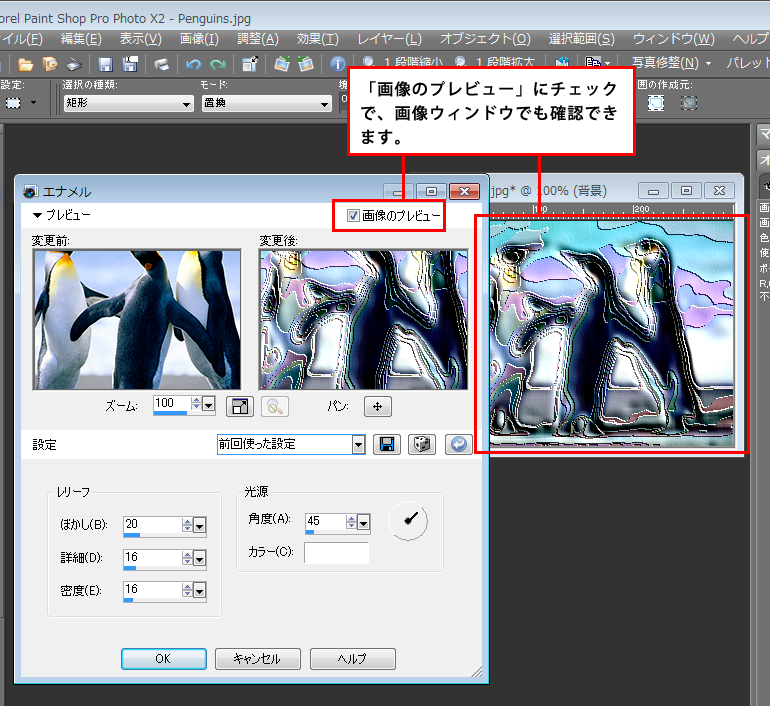Click the ズーム 100 value field
The width and height of the screenshot is (770, 706).
pos(171,403)
